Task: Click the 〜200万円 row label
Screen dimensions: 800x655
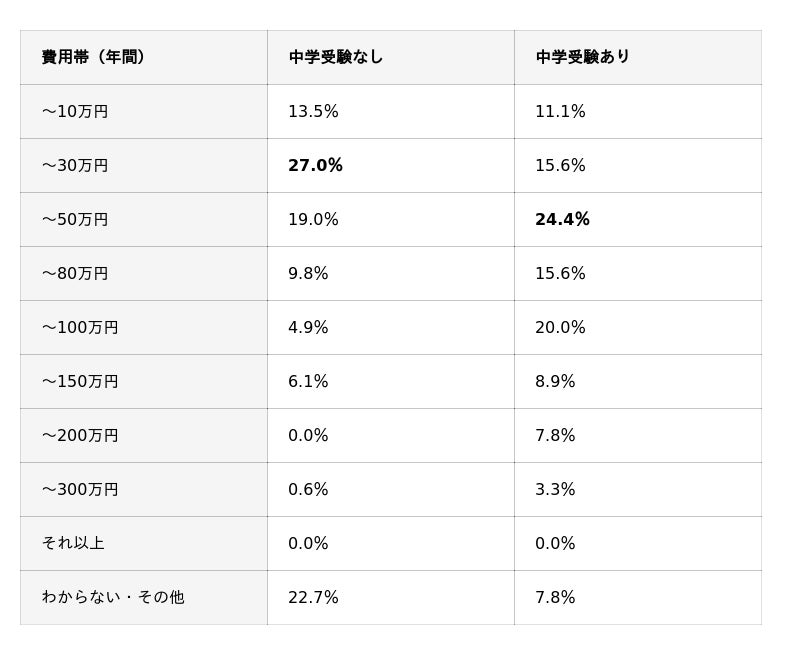Action: pos(80,436)
